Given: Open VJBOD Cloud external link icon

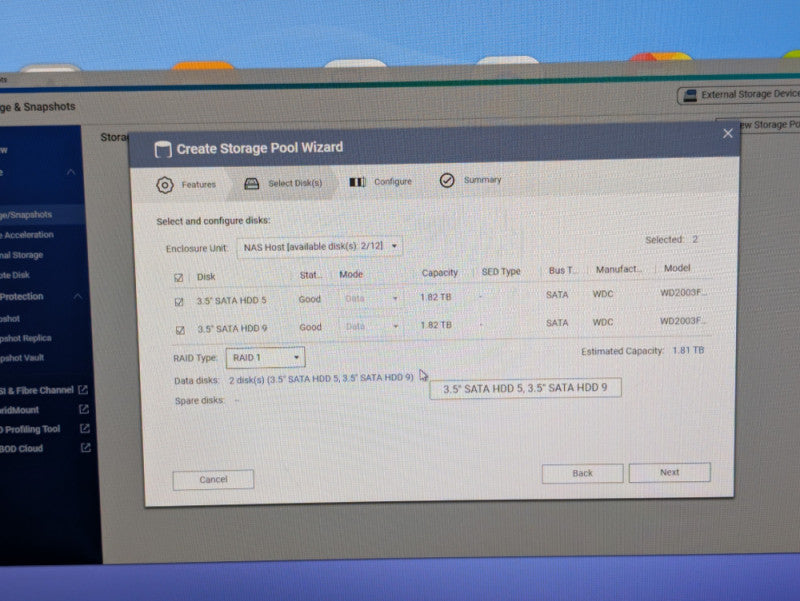Looking at the screenshot, I should pos(86,447).
